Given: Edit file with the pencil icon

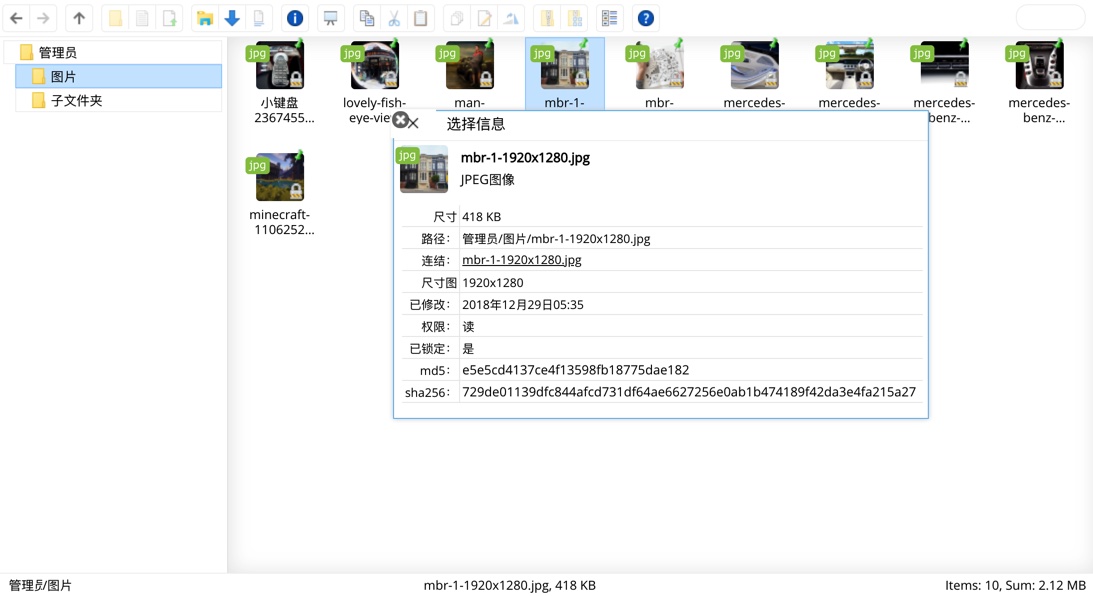Looking at the screenshot, I should click(x=484, y=18).
